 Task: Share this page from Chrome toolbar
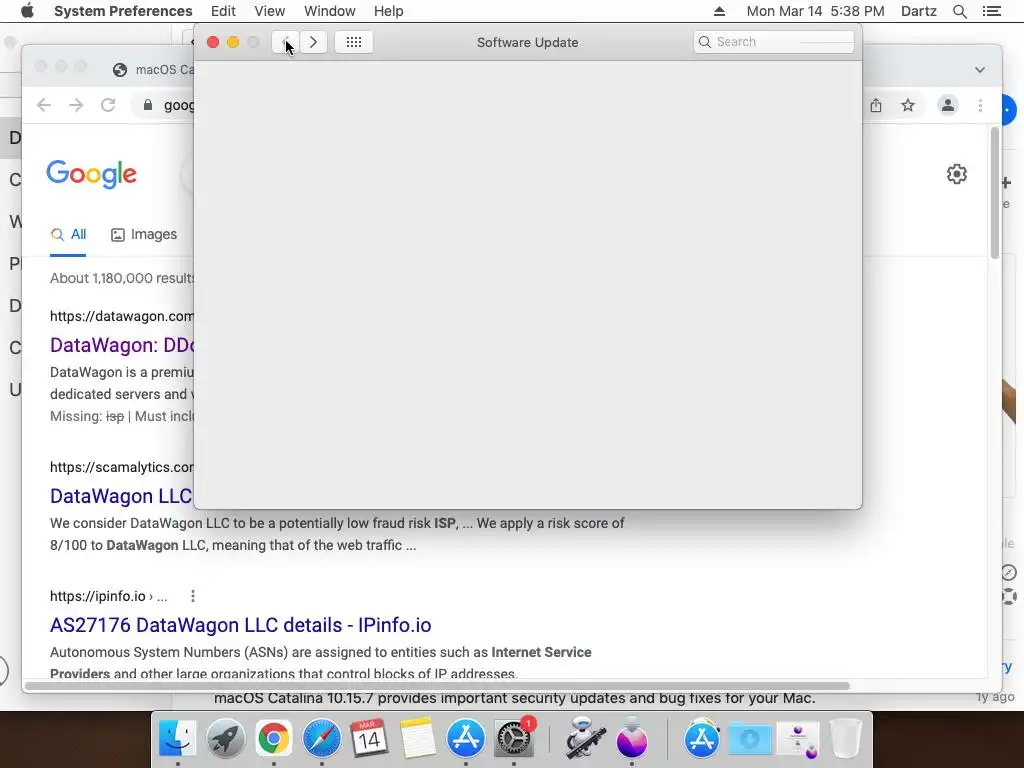[x=876, y=105]
